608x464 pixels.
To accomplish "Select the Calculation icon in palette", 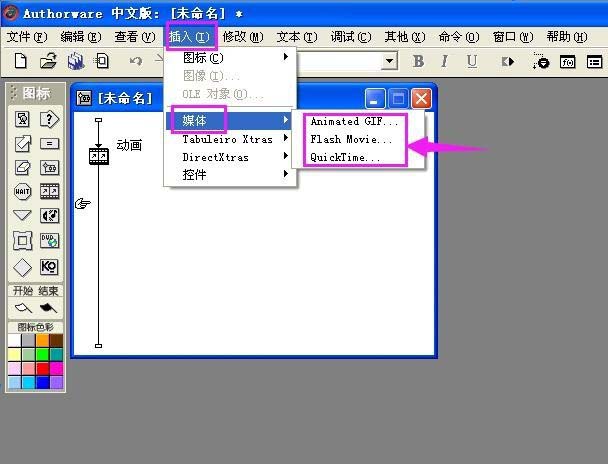I will point(50,144).
